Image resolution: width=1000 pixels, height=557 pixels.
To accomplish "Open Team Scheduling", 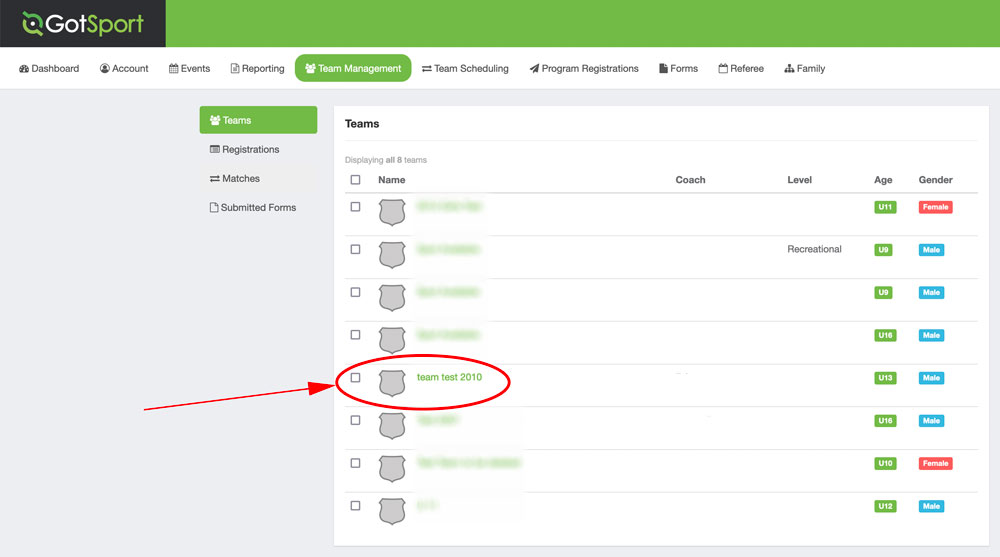I will (465, 69).
